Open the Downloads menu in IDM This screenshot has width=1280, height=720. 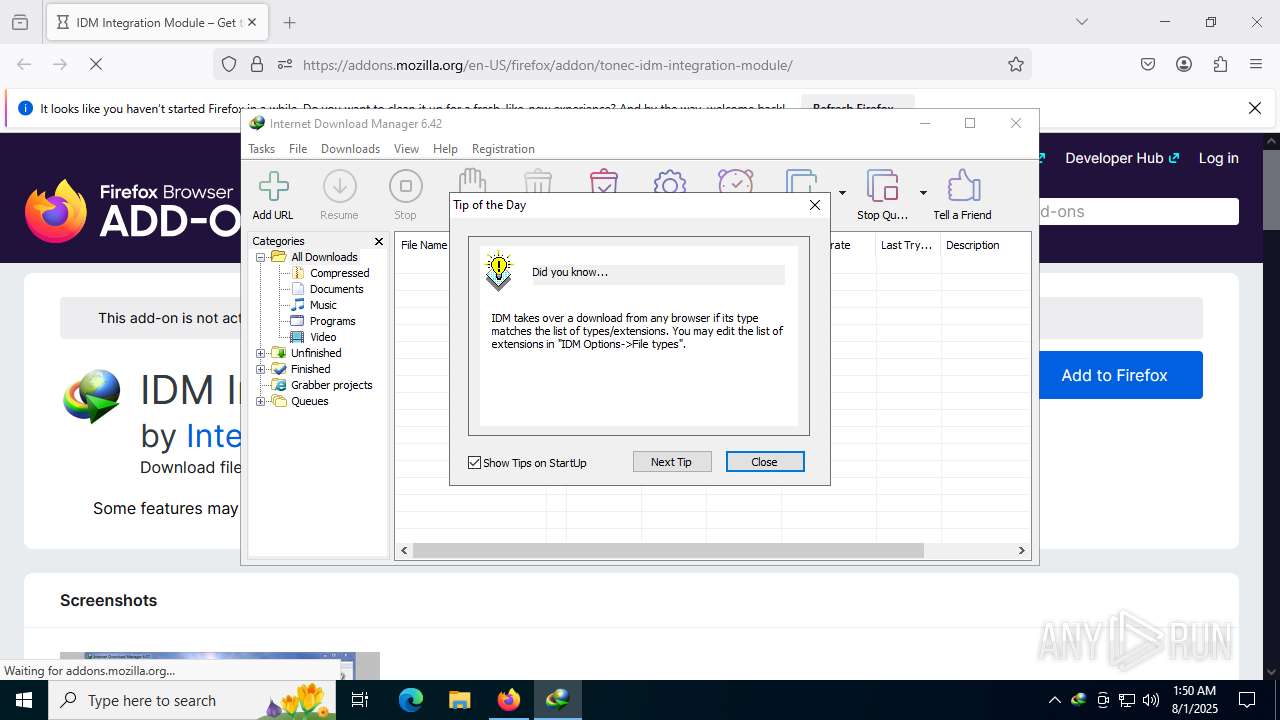pyautogui.click(x=350, y=149)
